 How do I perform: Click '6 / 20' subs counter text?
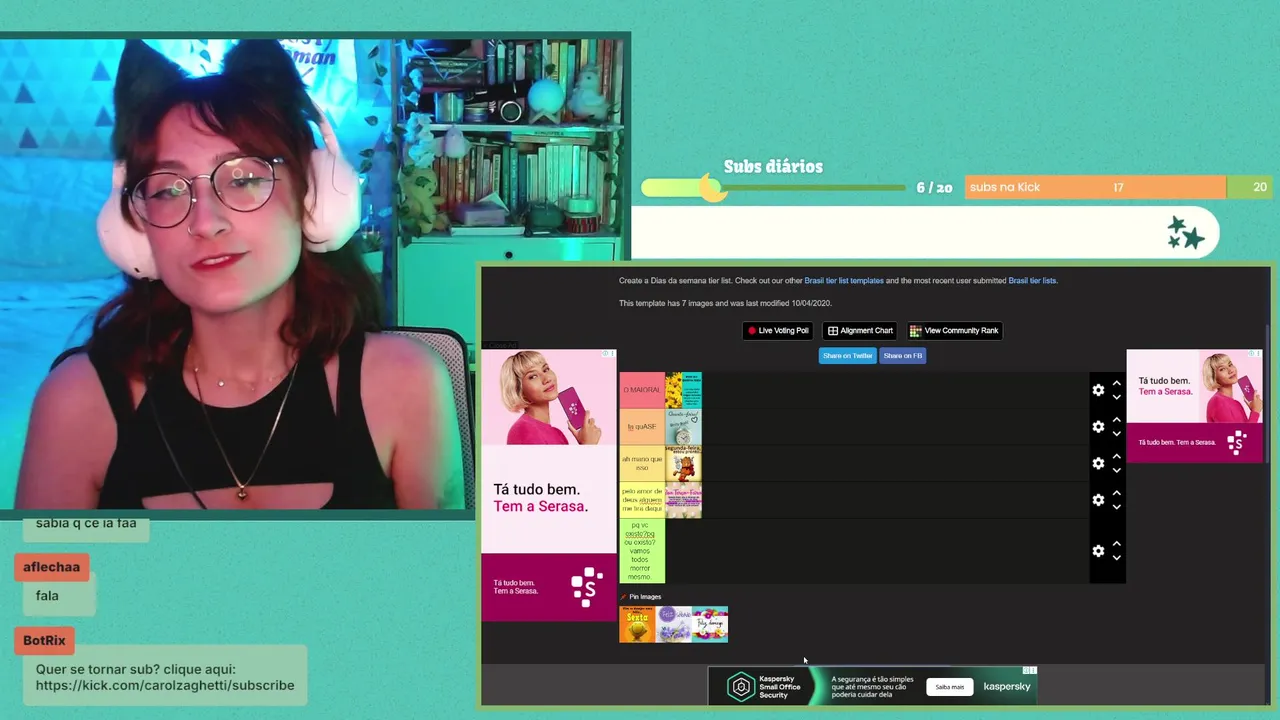934,188
